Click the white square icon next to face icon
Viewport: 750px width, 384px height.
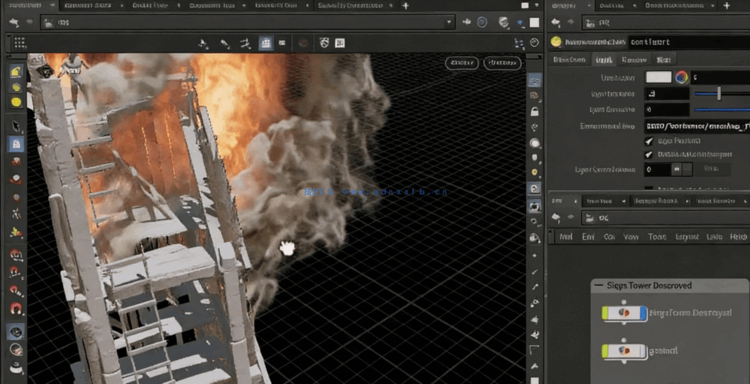(x=340, y=43)
